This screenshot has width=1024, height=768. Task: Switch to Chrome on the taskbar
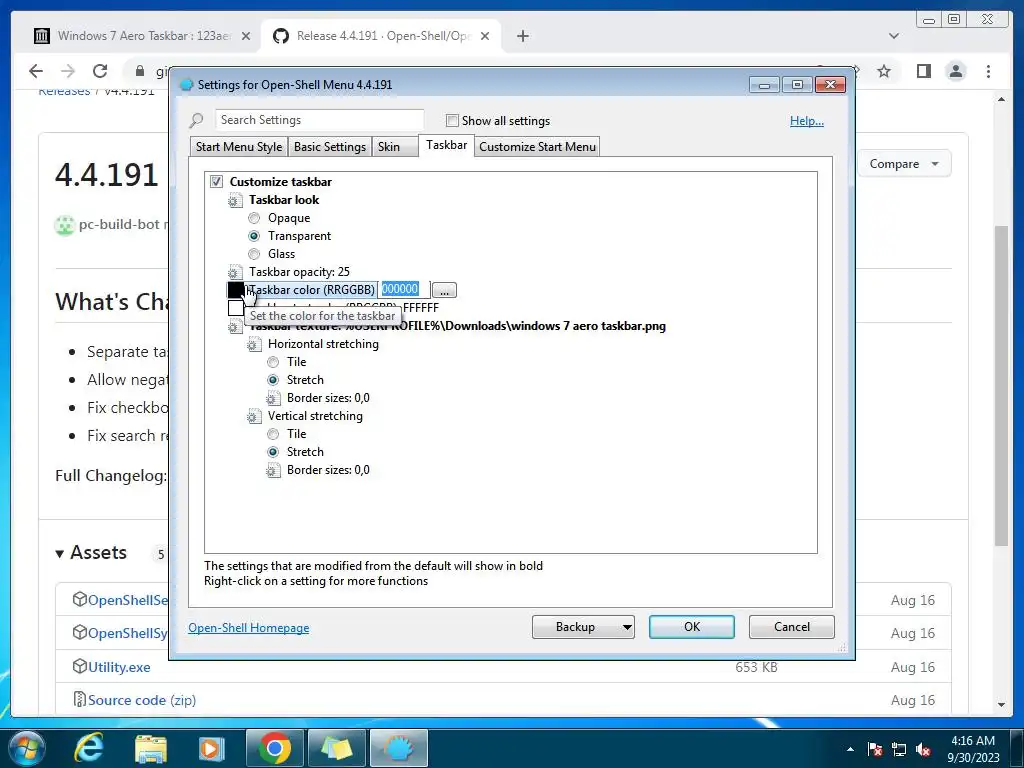(x=275, y=748)
